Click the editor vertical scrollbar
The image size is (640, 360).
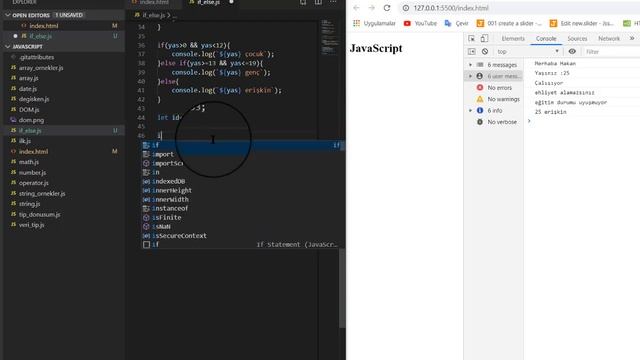pos(342,288)
